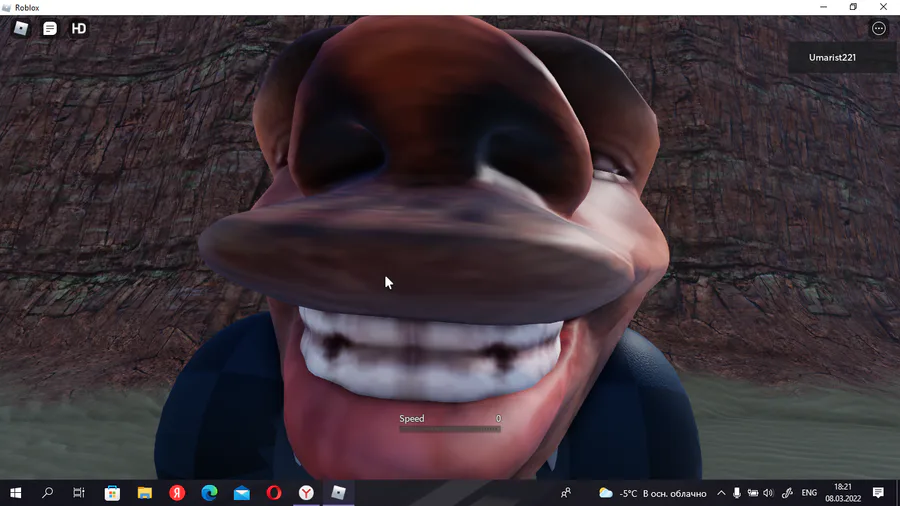Screen dimensions: 900x506
Task: Switch the ENG input language
Action: coord(809,493)
